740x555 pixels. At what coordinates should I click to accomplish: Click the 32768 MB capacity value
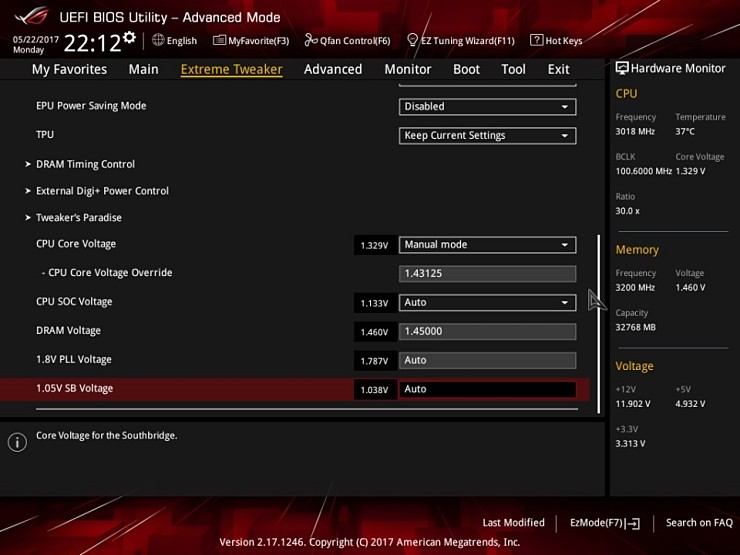(636, 327)
